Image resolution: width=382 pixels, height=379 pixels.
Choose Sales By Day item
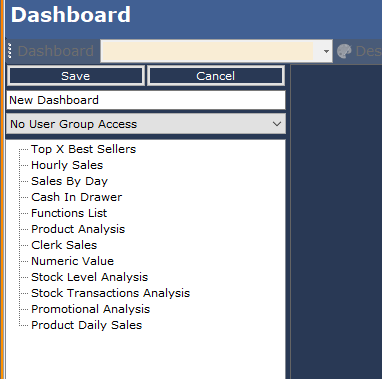pyautogui.click(x=69, y=181)
